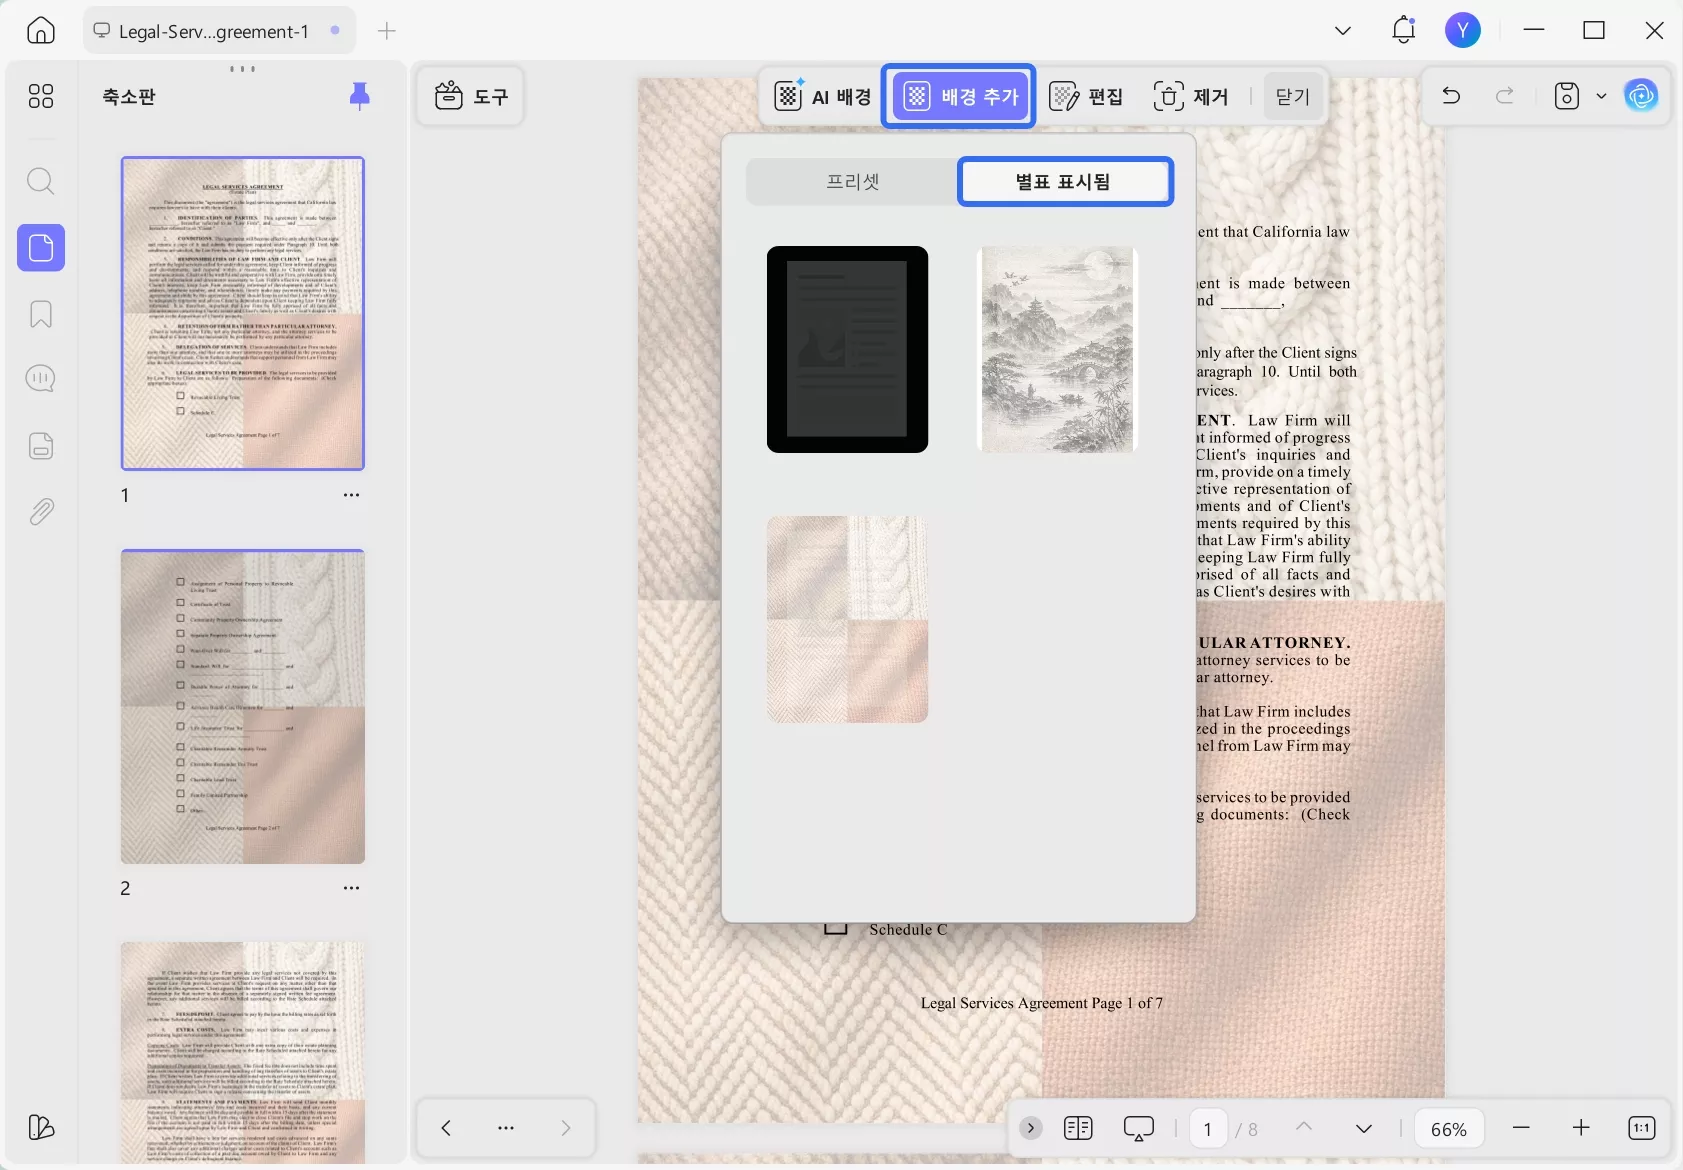Select 편집 to edit the background
Screen dimensions: 1683x1170
click(x=1086, y=96)
